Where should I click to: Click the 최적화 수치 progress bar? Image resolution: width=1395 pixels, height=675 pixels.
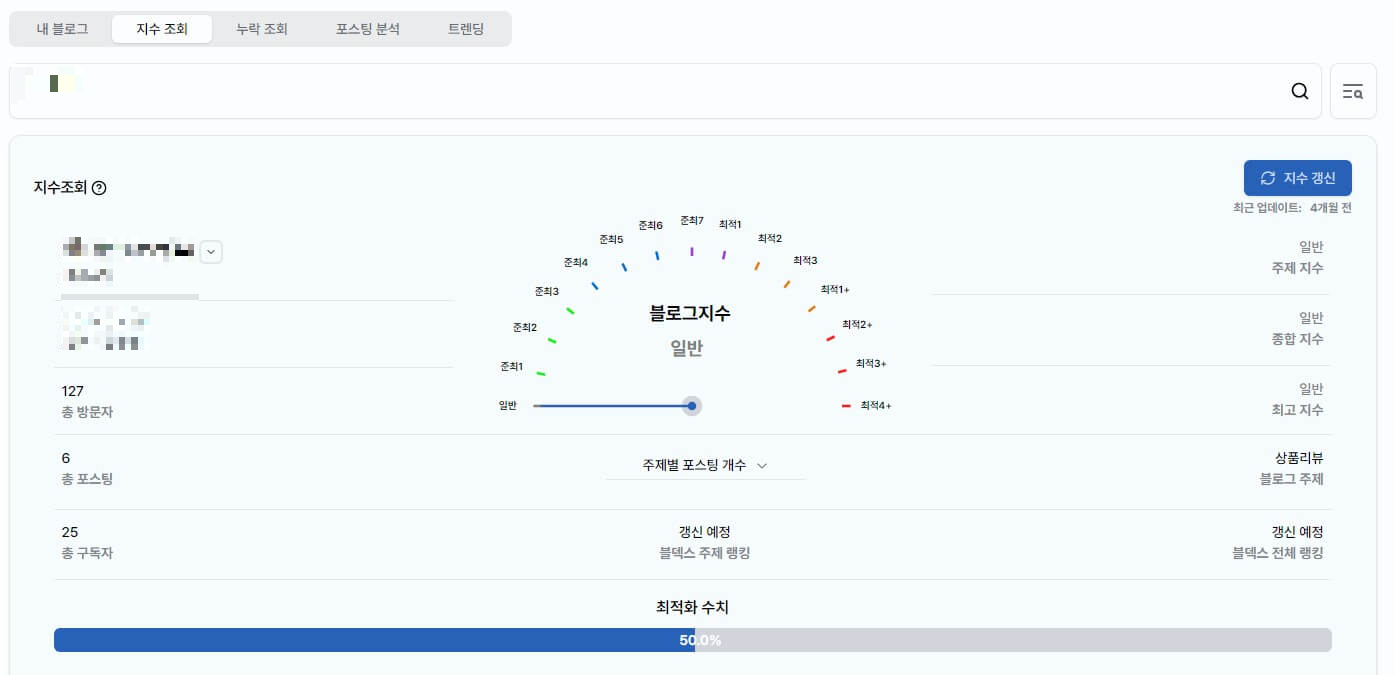click(693, 640)
